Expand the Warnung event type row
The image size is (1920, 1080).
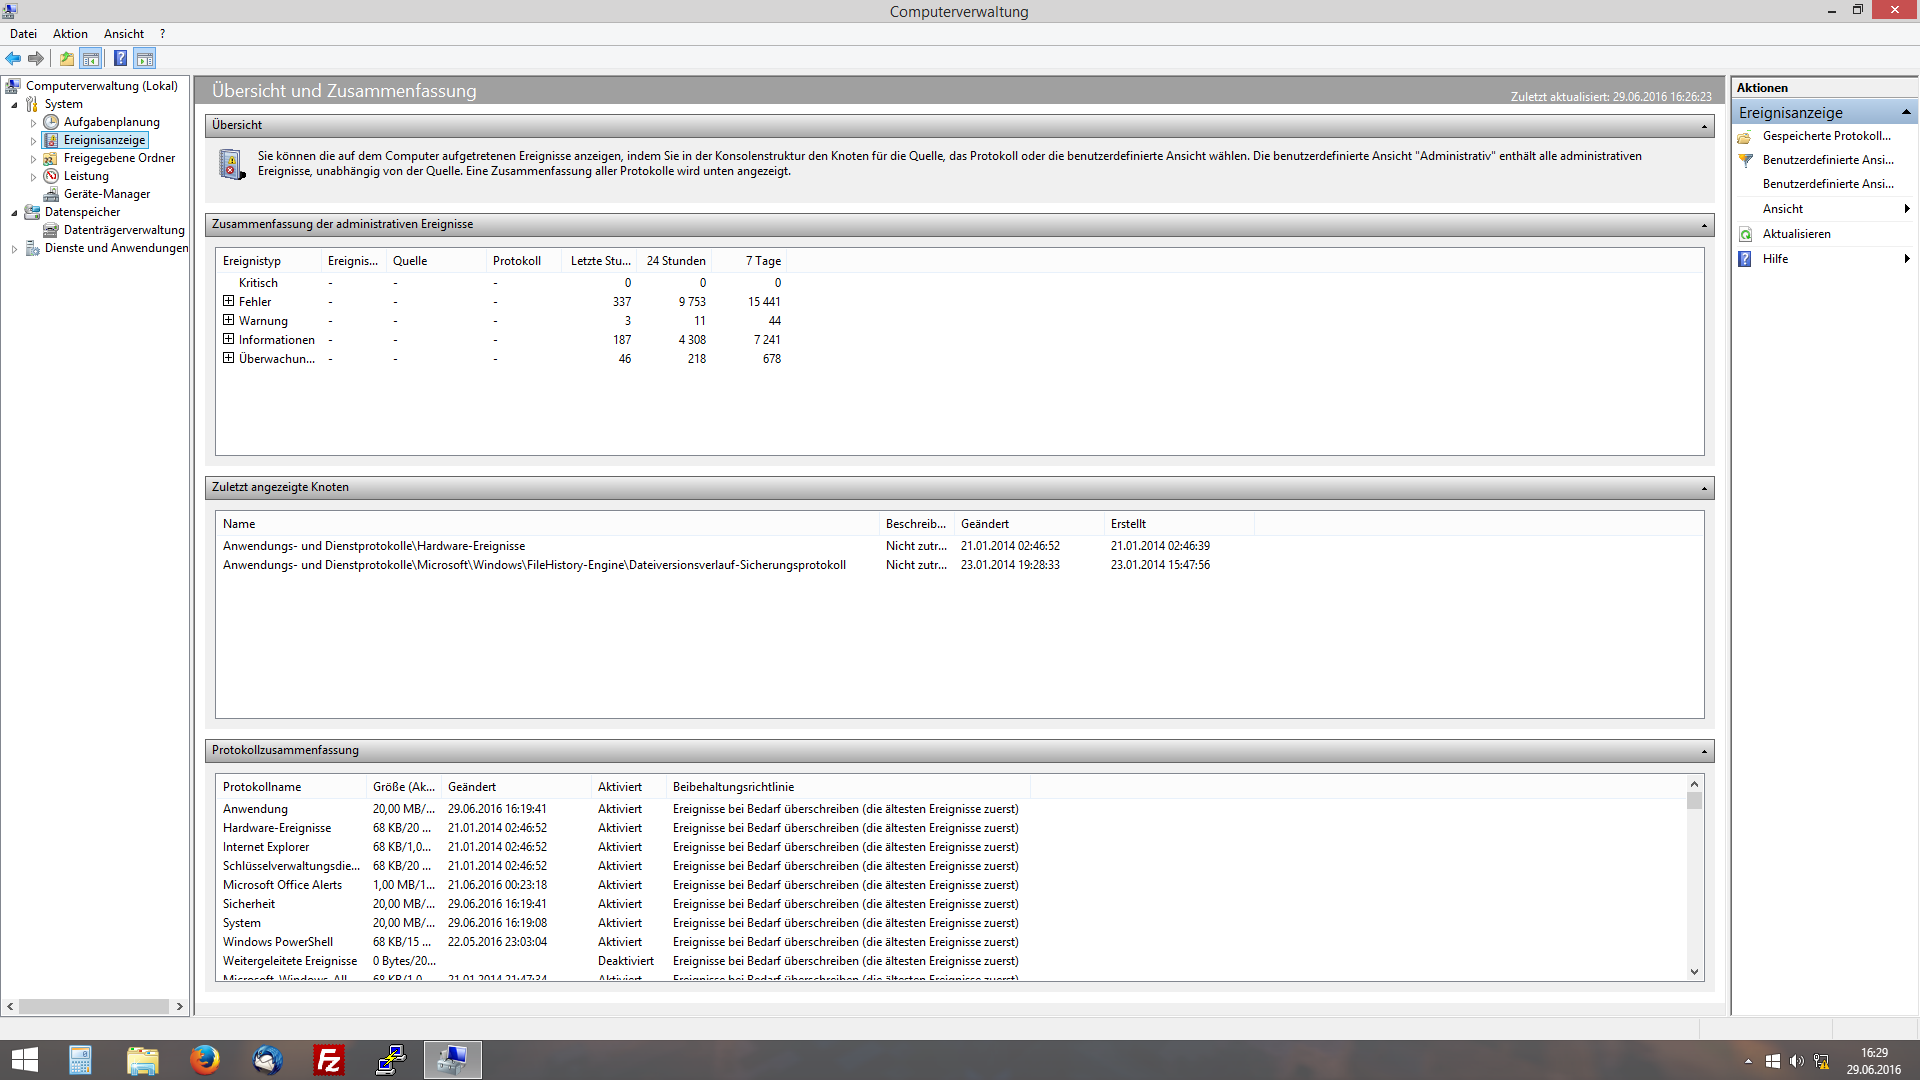tap(228, 320)
